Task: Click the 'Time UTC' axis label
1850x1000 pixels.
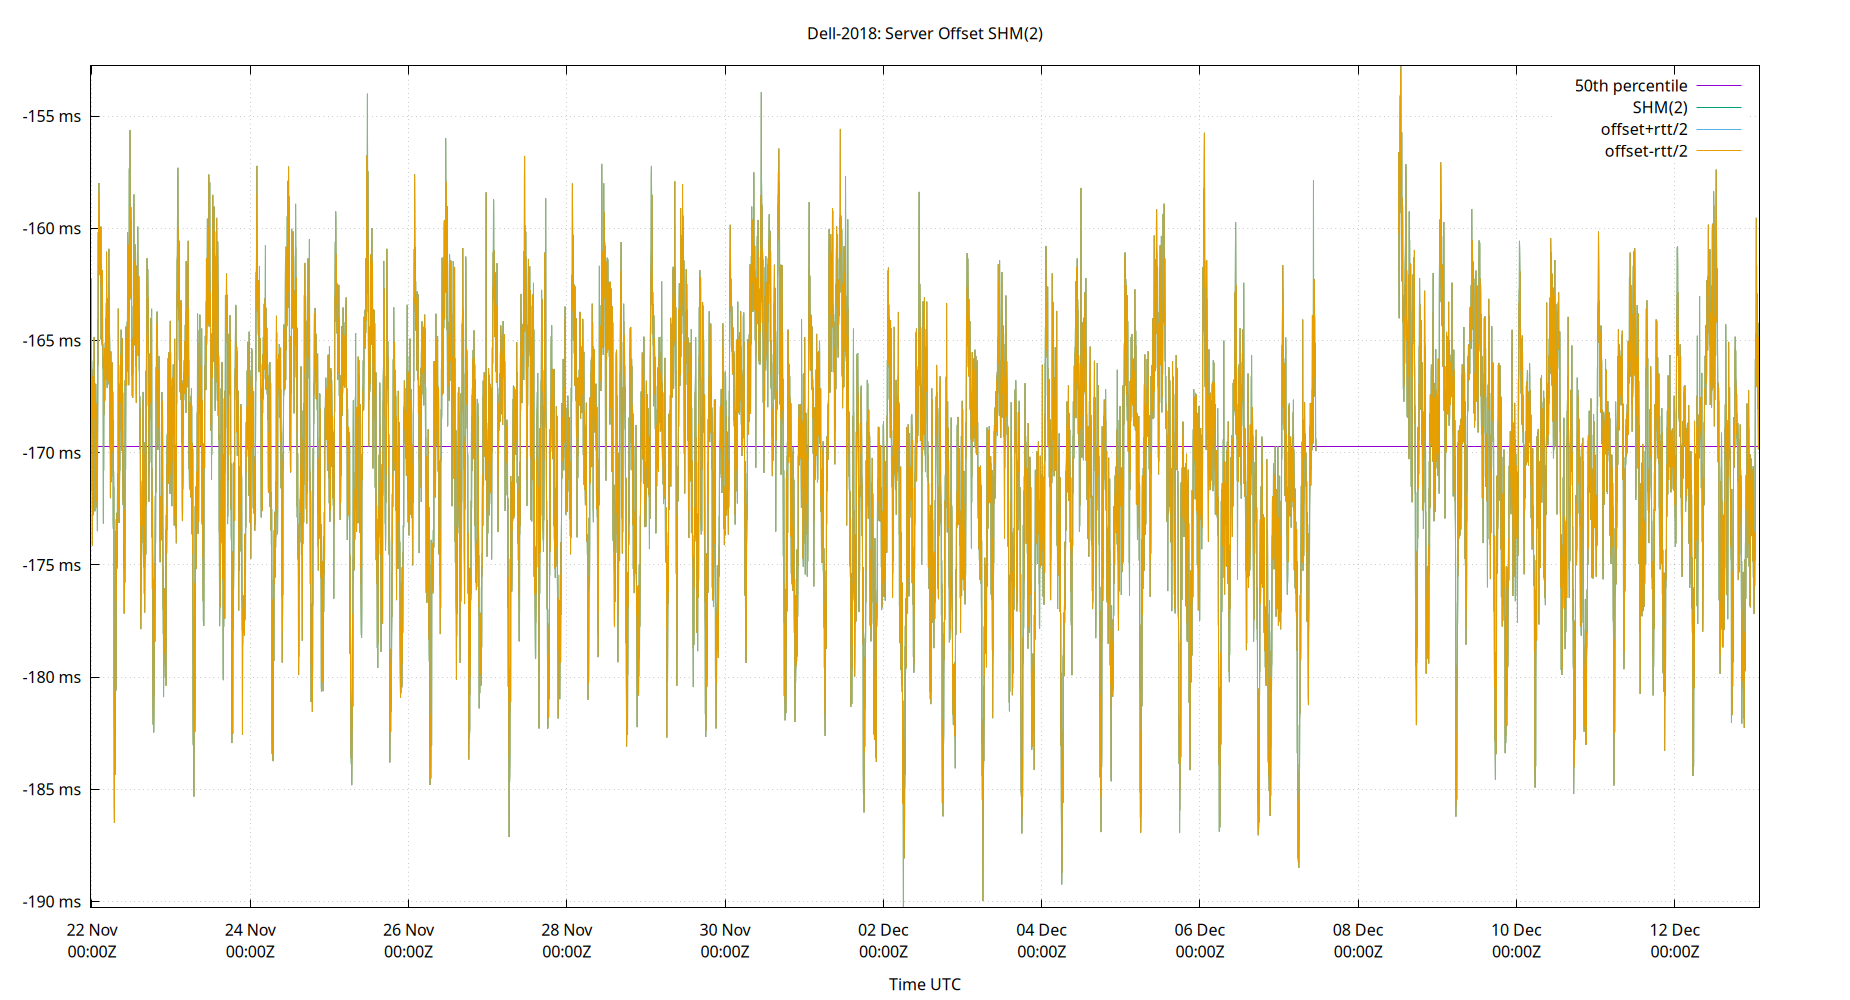Action: point(925,984)
